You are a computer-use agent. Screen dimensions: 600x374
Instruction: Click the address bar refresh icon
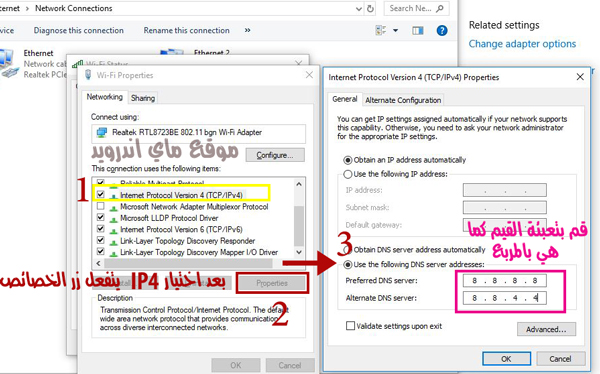coord(370,8)
